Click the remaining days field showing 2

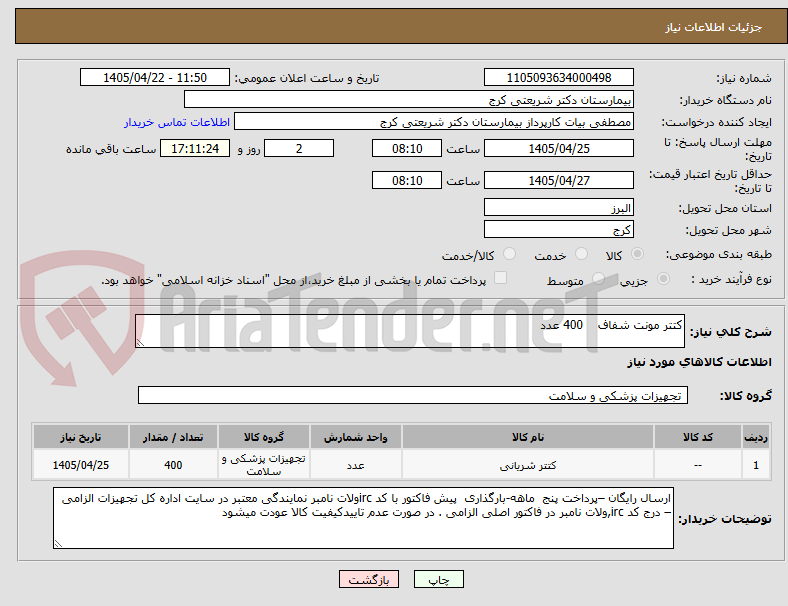tap(299, 148)
